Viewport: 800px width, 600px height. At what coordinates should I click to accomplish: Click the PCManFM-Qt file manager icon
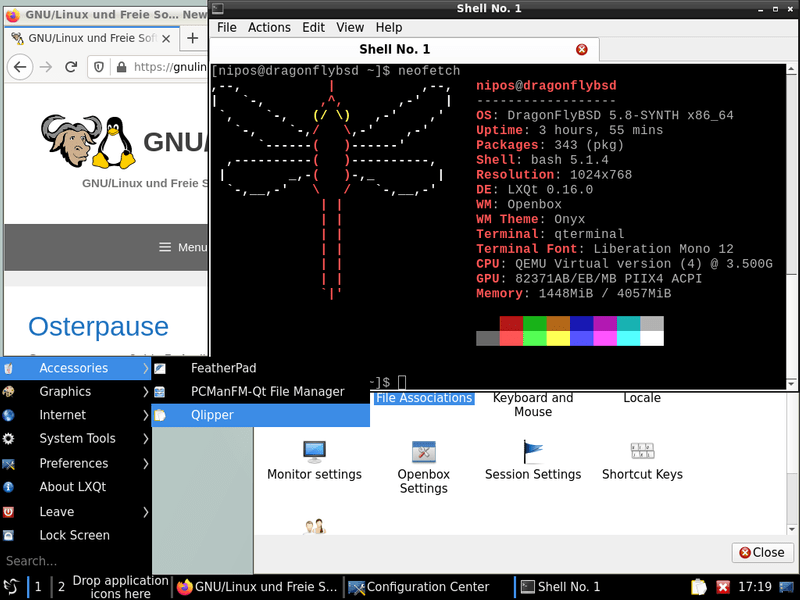click(x=160, y=392)
